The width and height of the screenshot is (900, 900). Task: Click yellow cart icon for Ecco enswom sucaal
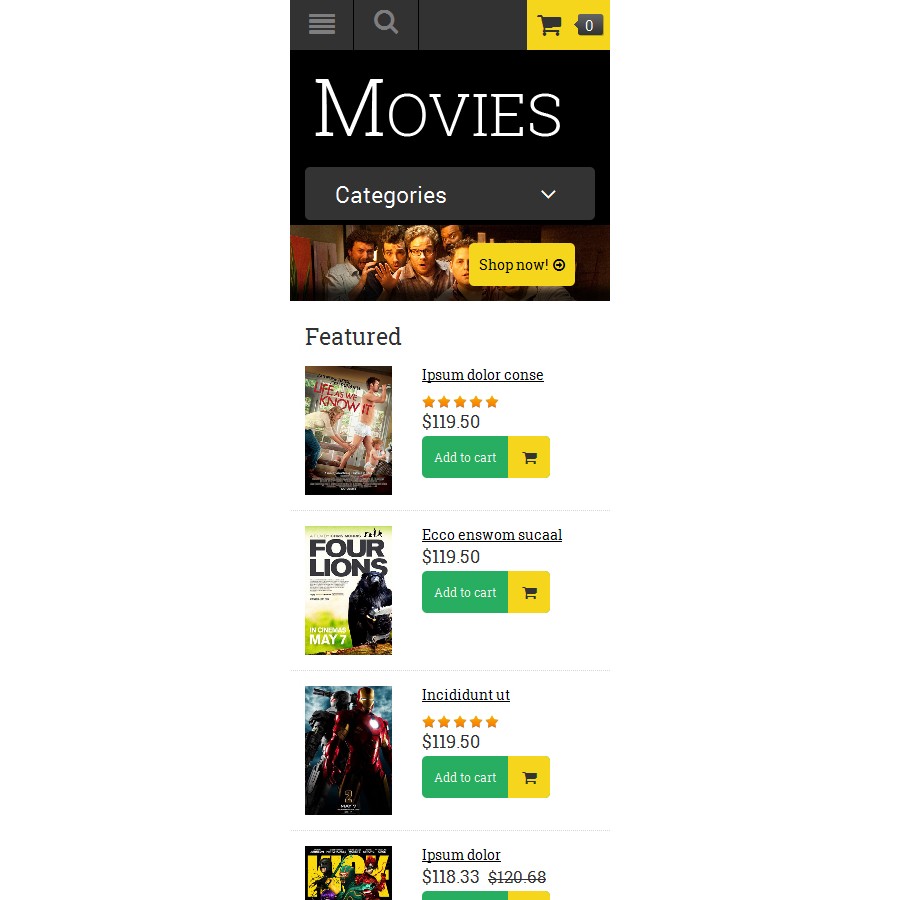tap(529, 592)
